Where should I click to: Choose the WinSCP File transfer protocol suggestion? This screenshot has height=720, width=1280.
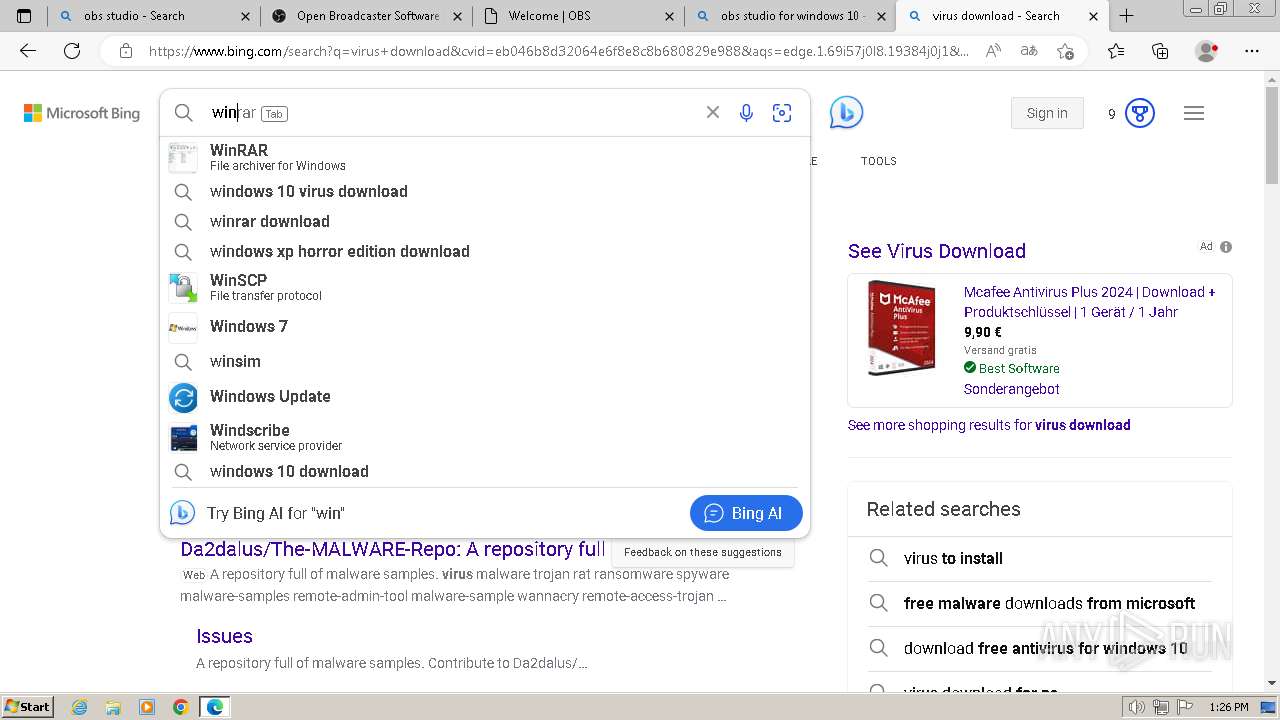[485, 287]
